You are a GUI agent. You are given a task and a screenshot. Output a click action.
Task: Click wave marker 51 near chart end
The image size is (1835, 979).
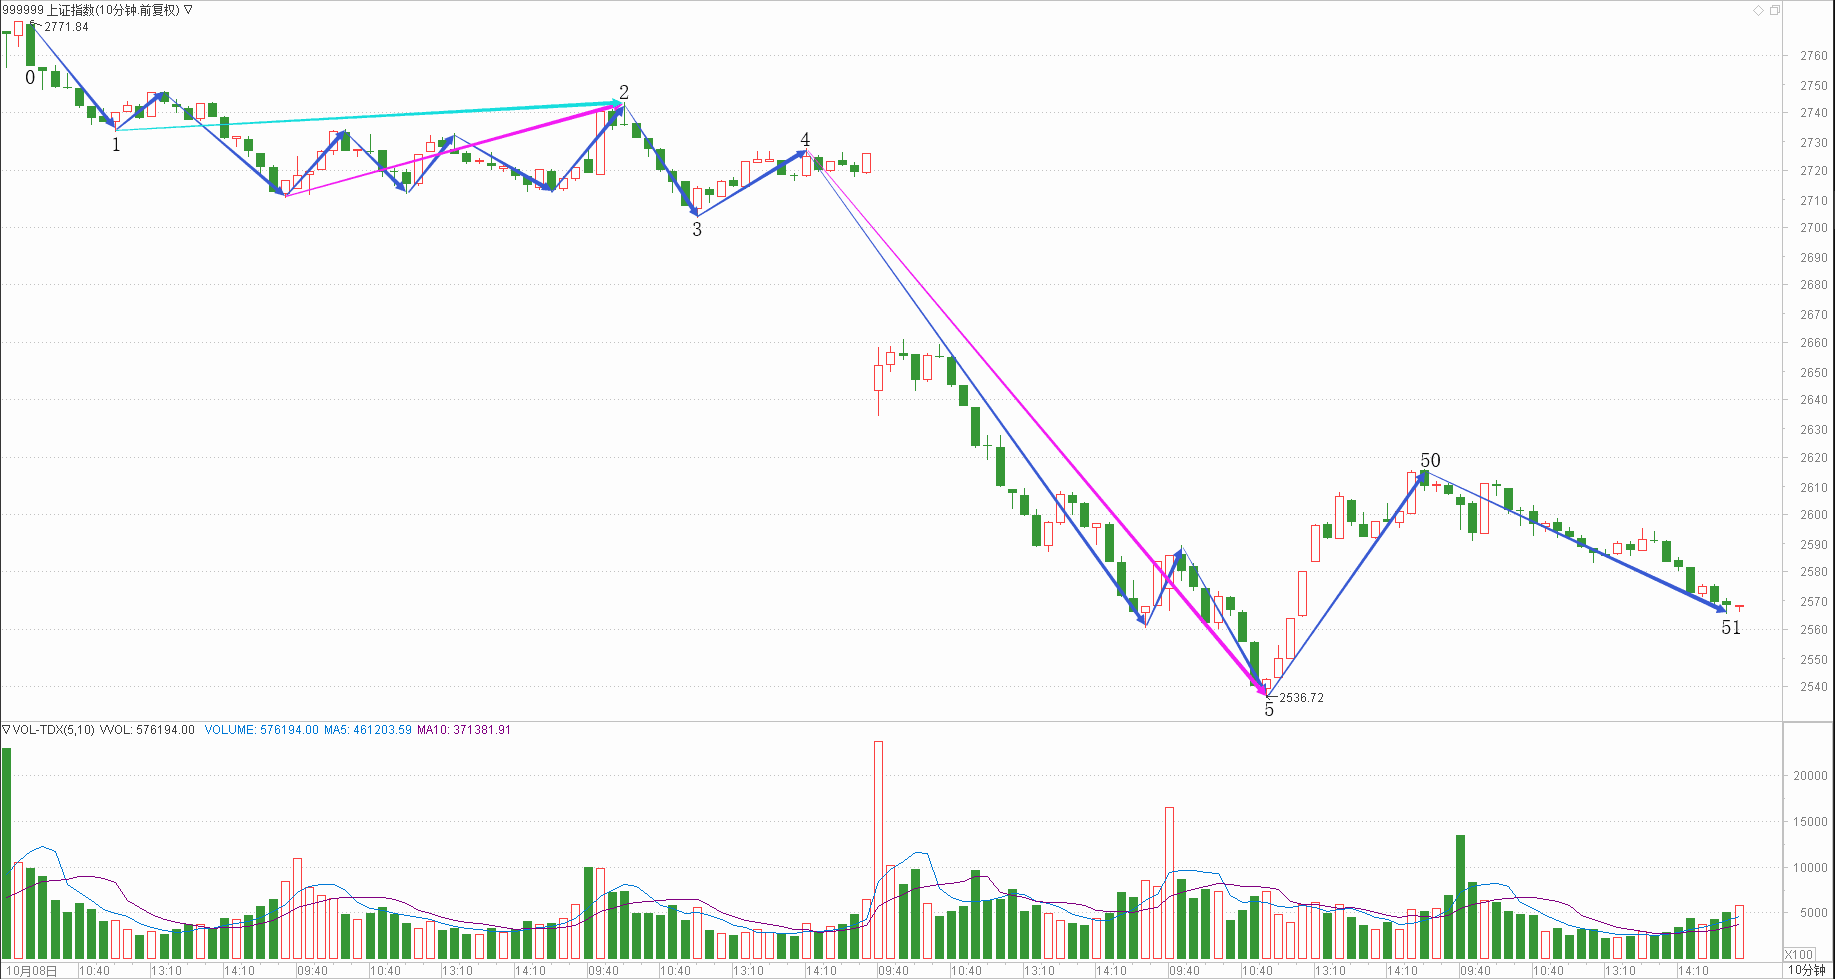coord(1730,628)
